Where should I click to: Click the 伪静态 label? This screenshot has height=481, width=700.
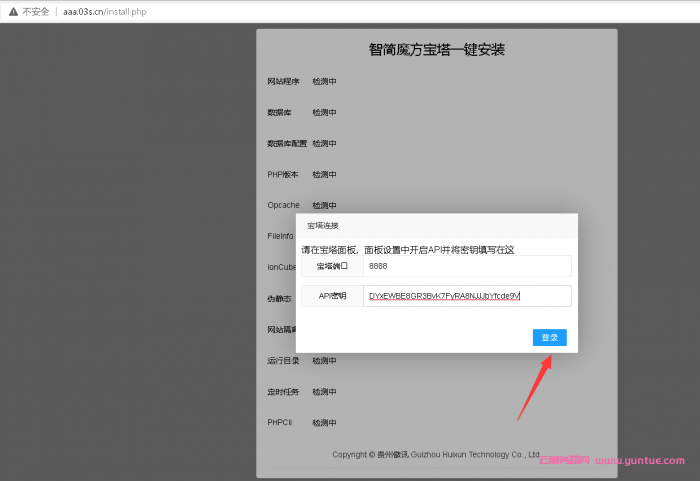click(279, 298)
